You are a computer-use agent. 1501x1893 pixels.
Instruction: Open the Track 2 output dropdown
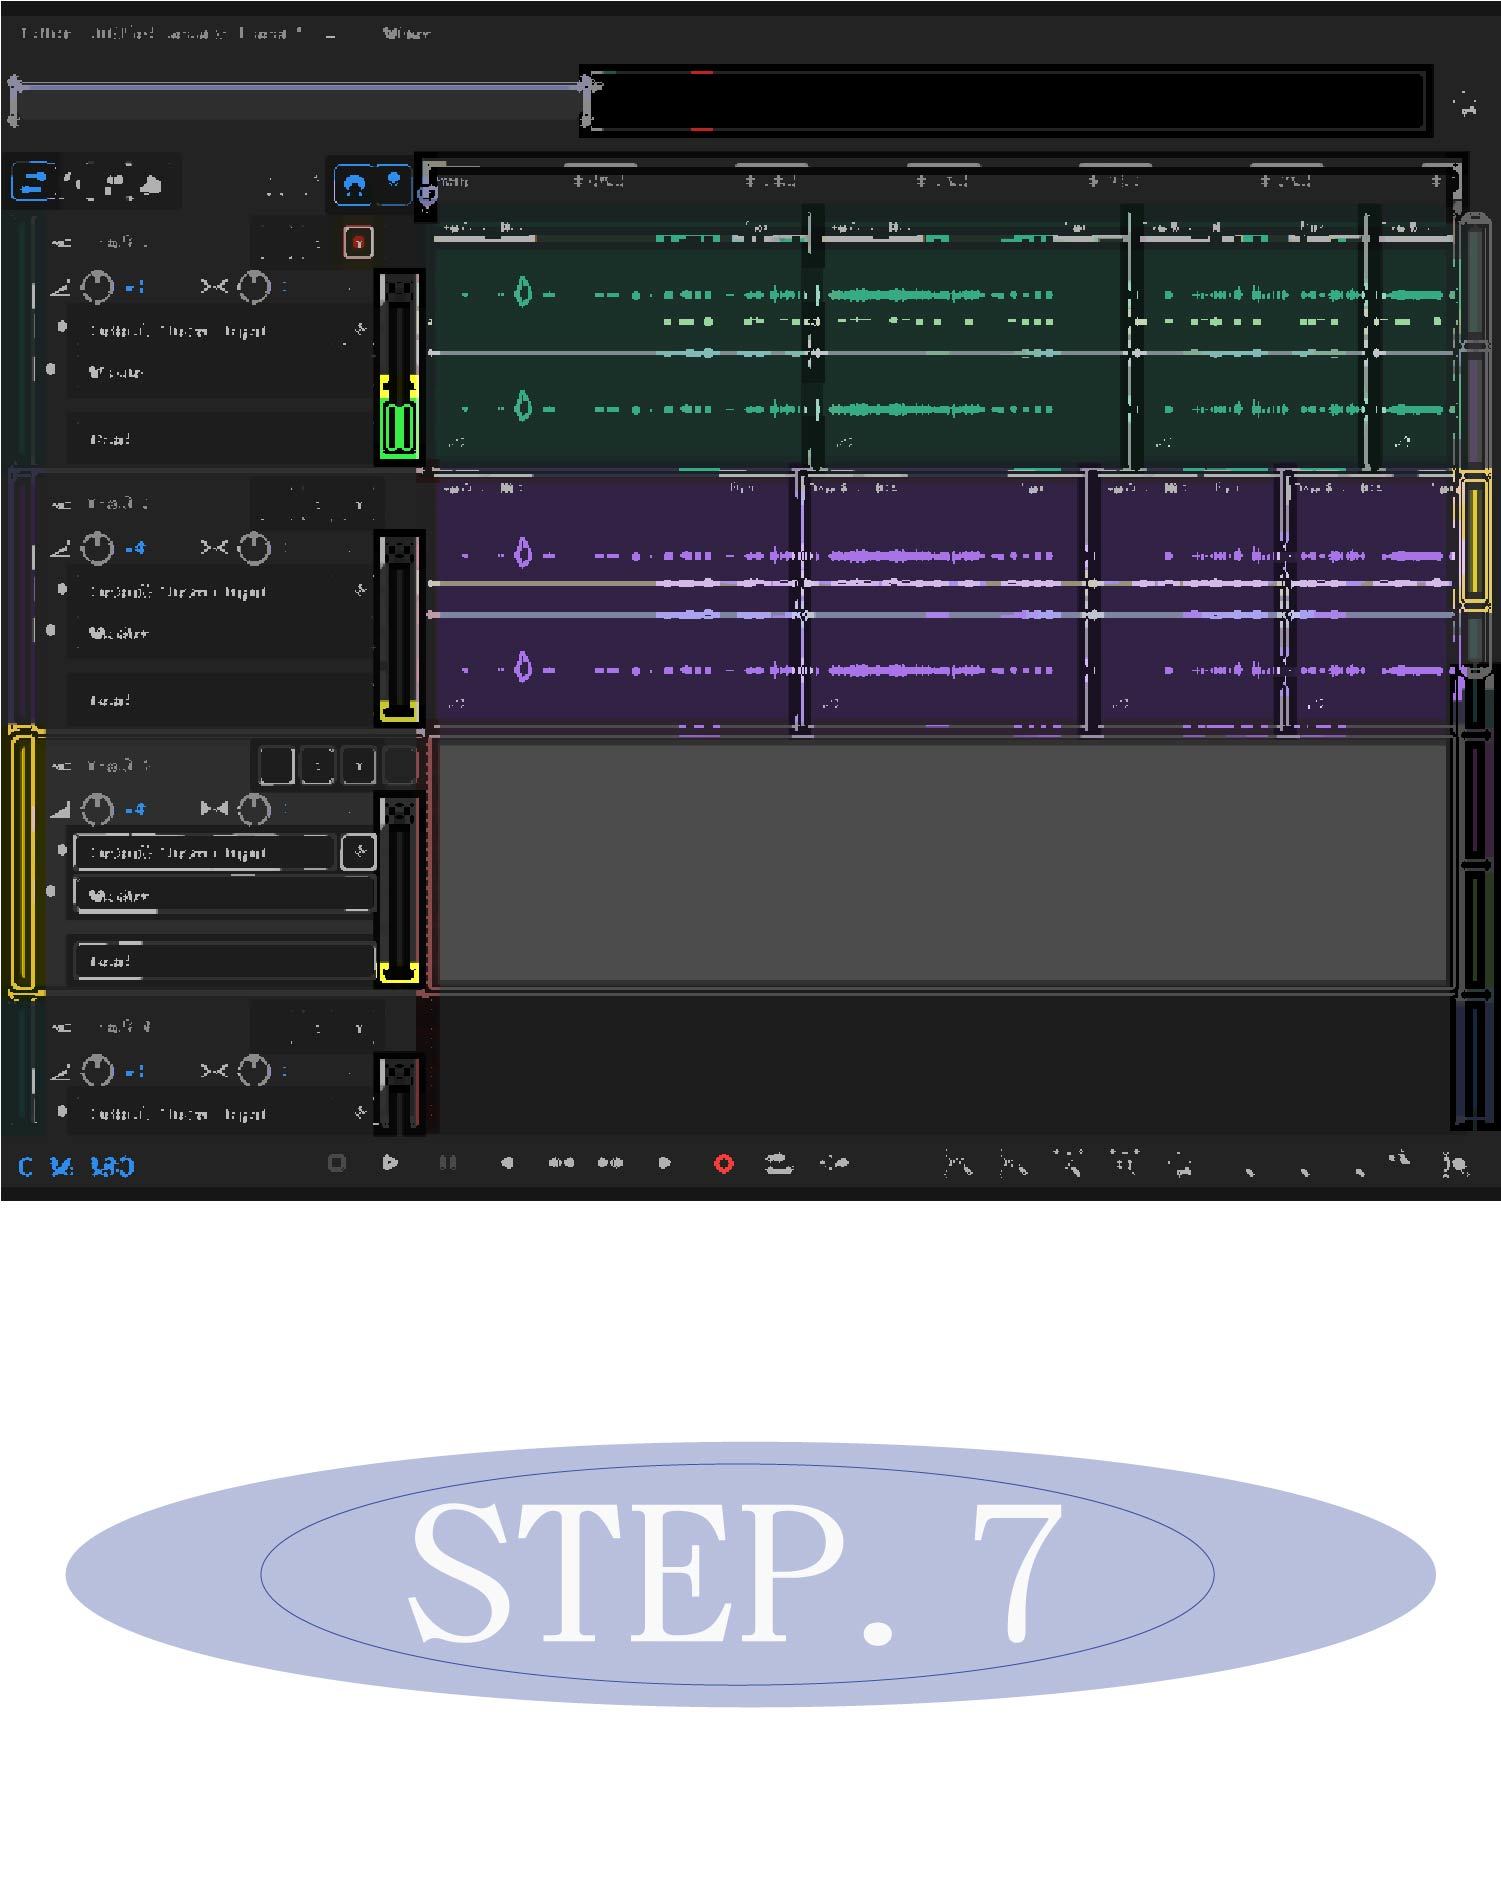pyautogui.click(x=224, y=634)
